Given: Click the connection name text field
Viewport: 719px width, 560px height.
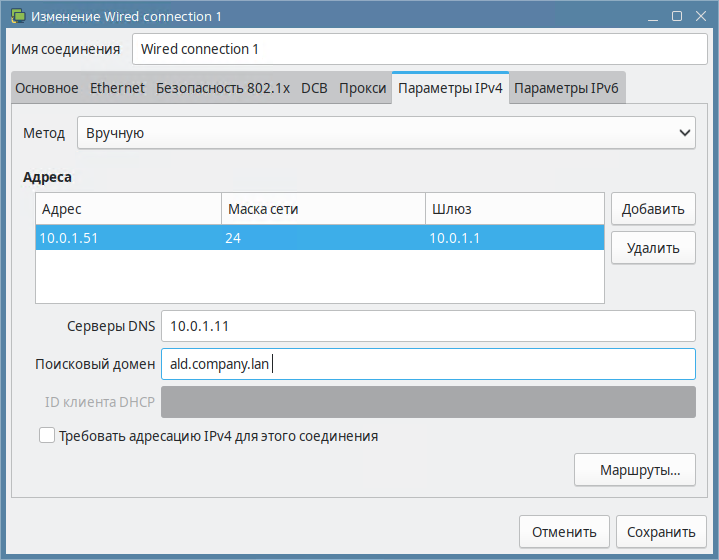Looking at the screenshot, I should [420, 49].
